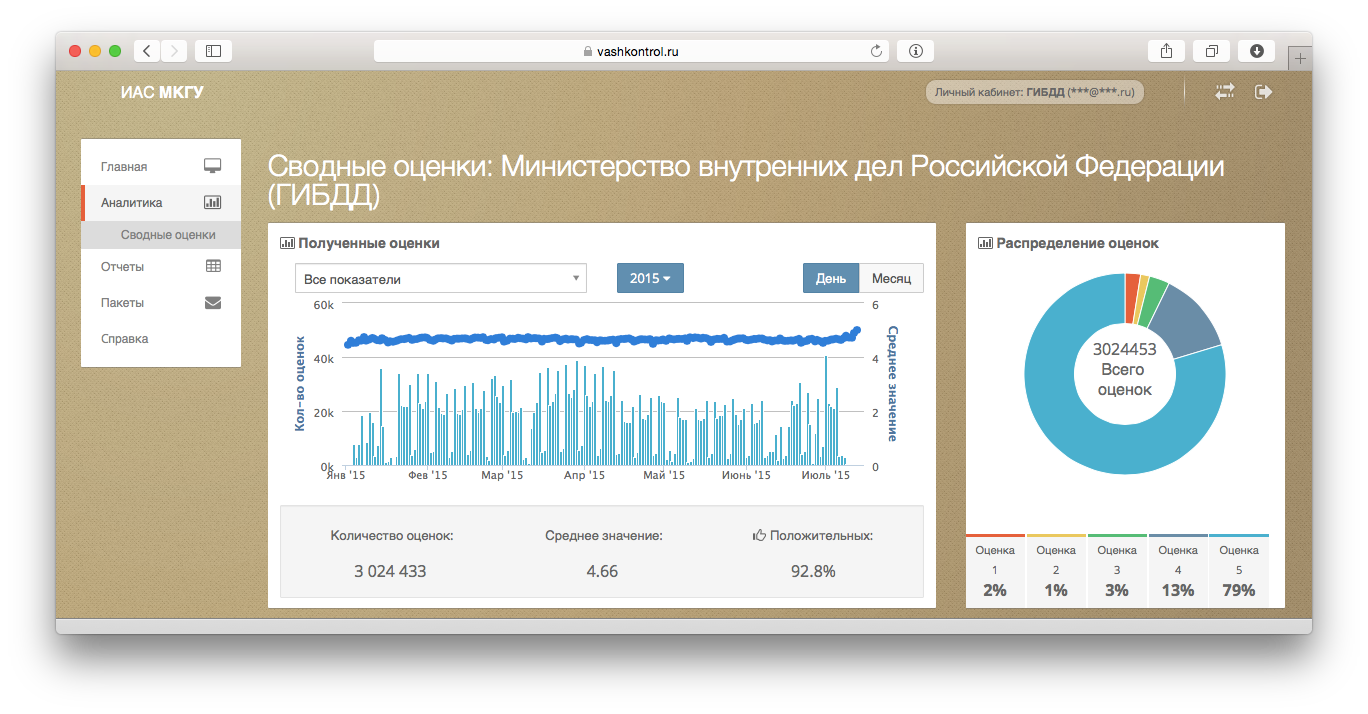The width and height of the screenshot is (1368, 714).
Task: Open Safari's downloads list button
Action: point(1256,50)
